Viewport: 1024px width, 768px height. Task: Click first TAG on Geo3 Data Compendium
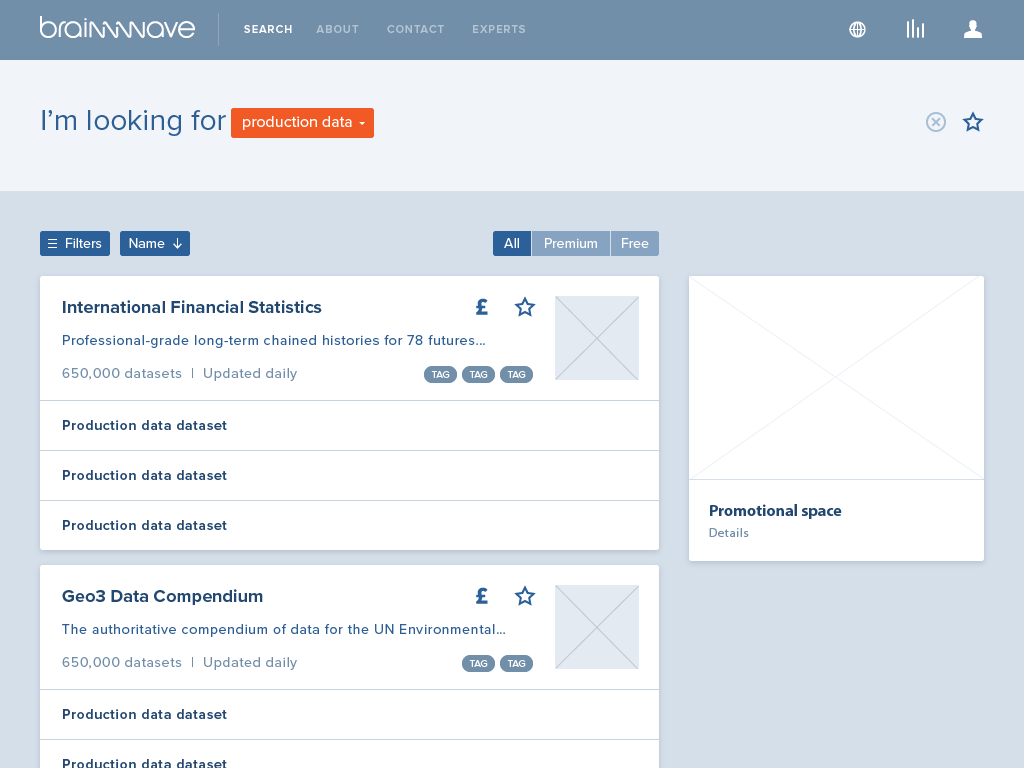[x=479, y=664]
